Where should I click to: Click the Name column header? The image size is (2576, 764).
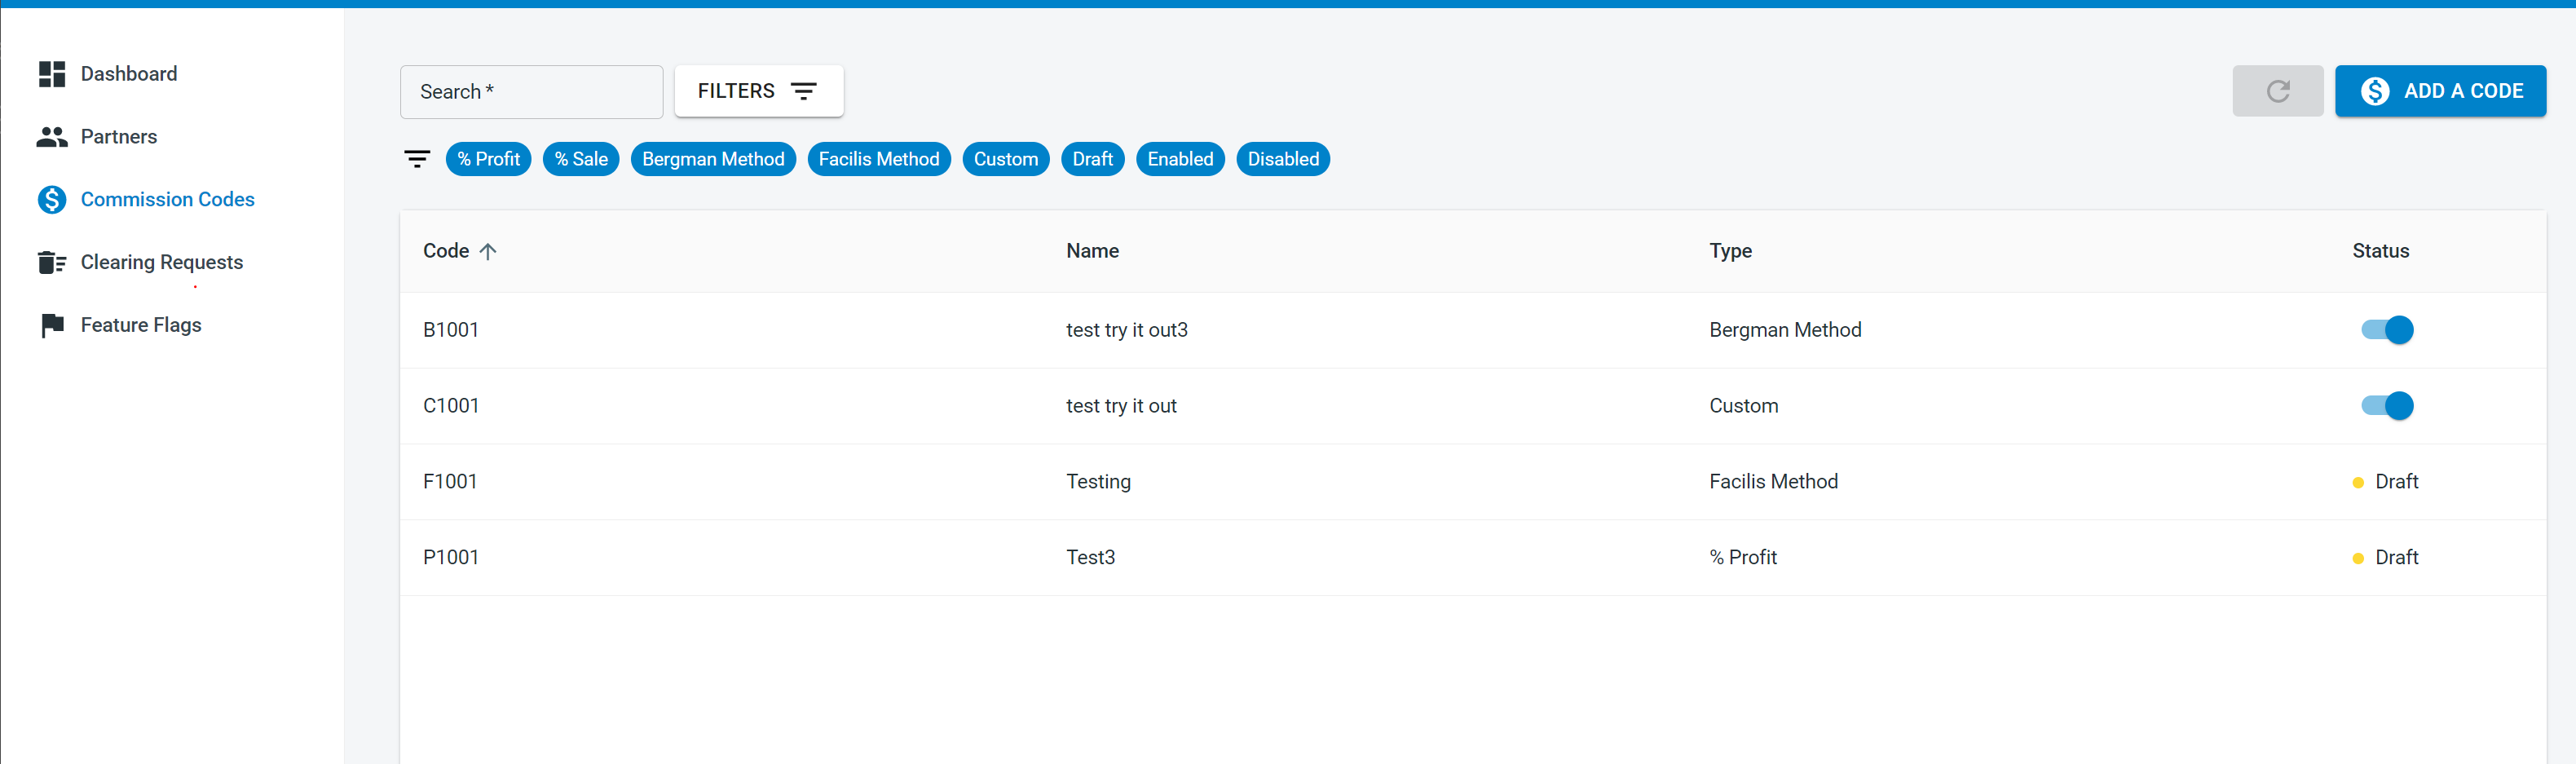[x=1092, y=251]
